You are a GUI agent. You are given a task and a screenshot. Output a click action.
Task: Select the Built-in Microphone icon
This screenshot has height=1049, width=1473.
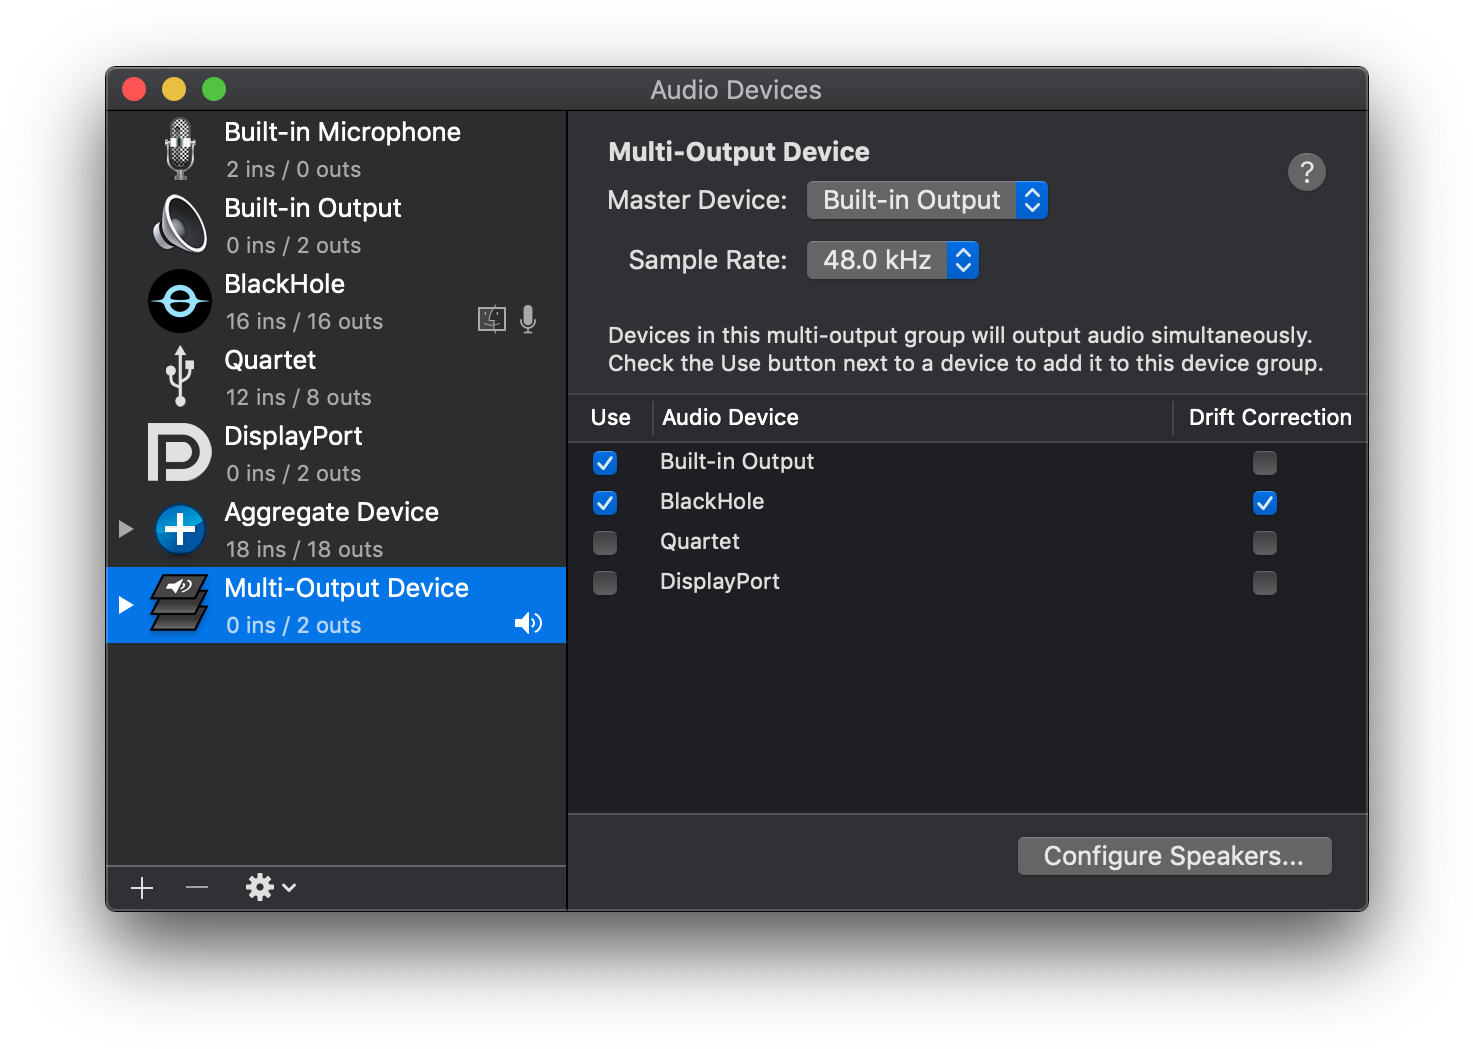(180, 149)
